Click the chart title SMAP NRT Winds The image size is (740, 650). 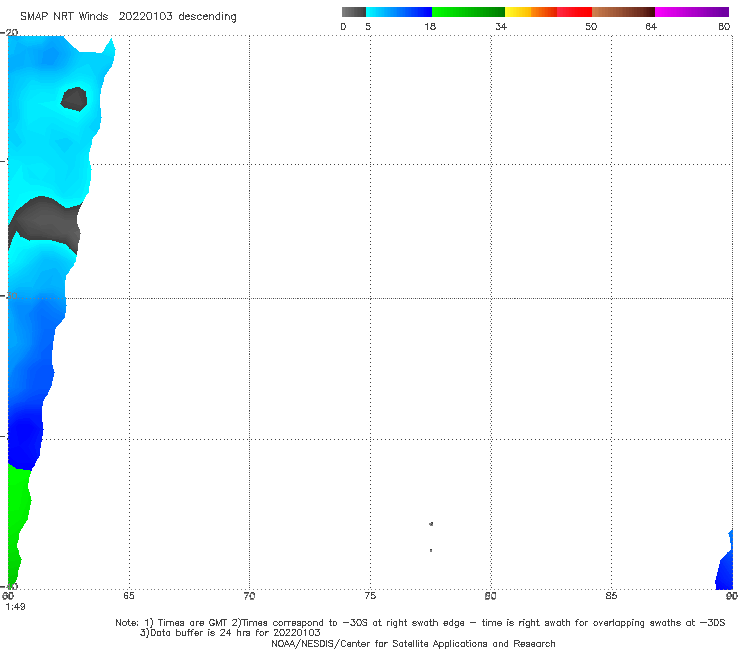tap(64, 16)
